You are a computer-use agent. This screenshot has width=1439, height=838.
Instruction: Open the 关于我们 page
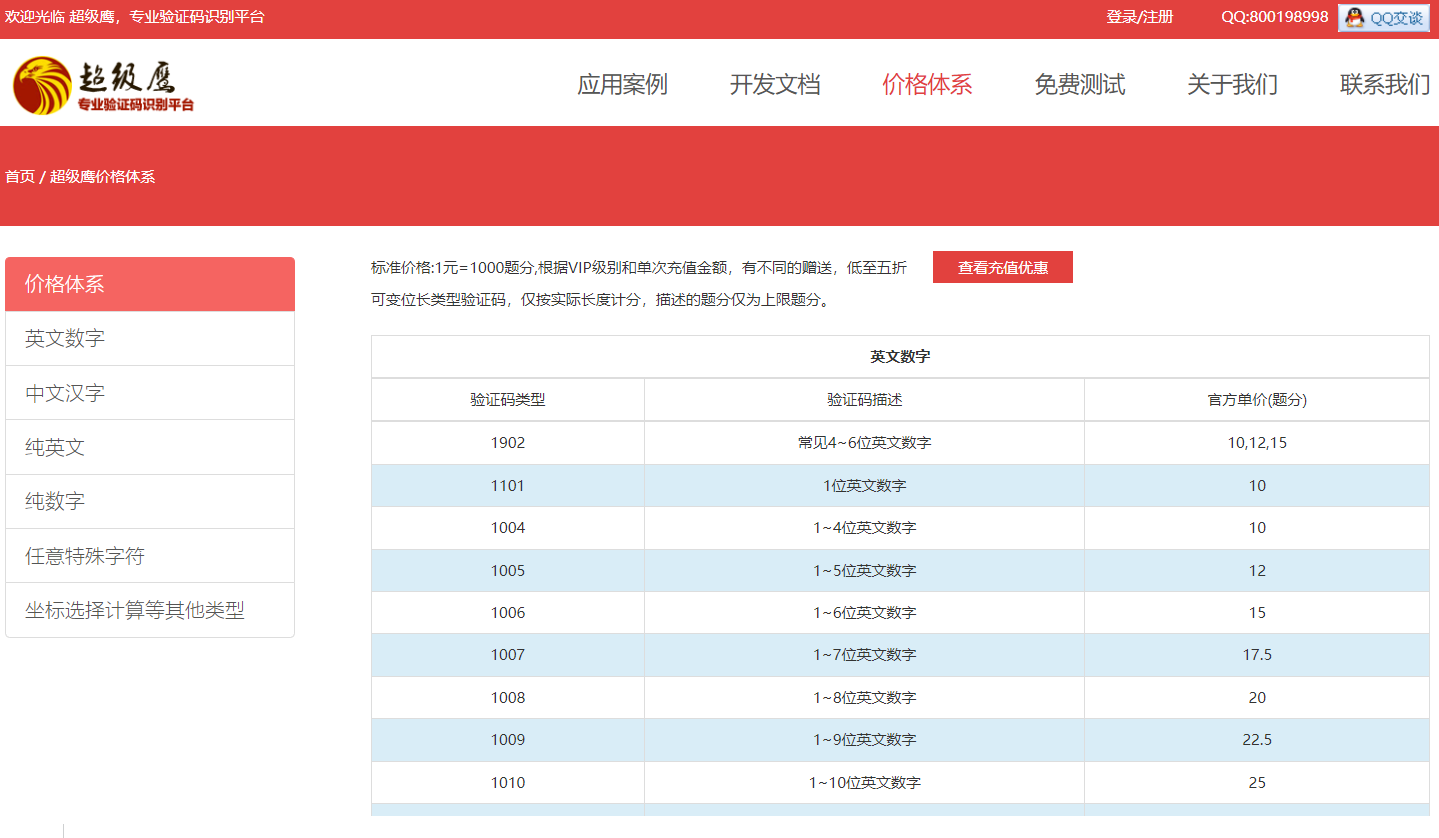pos(1232,85)
